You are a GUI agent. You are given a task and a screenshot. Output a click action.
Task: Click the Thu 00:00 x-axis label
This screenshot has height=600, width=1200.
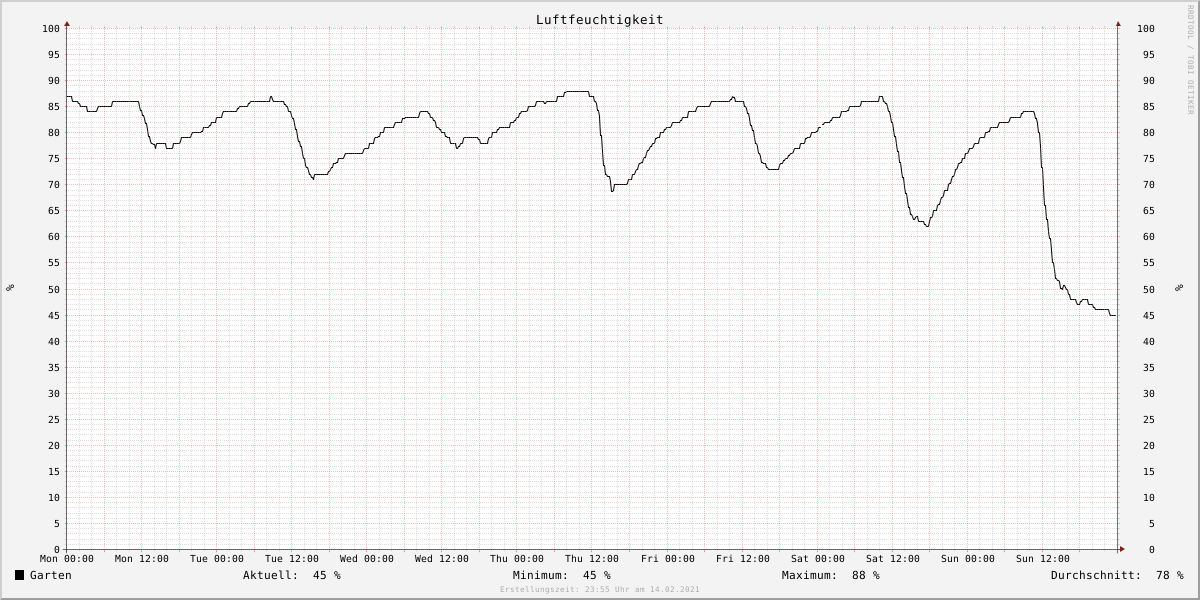pyautogui.click(x=517, y=559)
